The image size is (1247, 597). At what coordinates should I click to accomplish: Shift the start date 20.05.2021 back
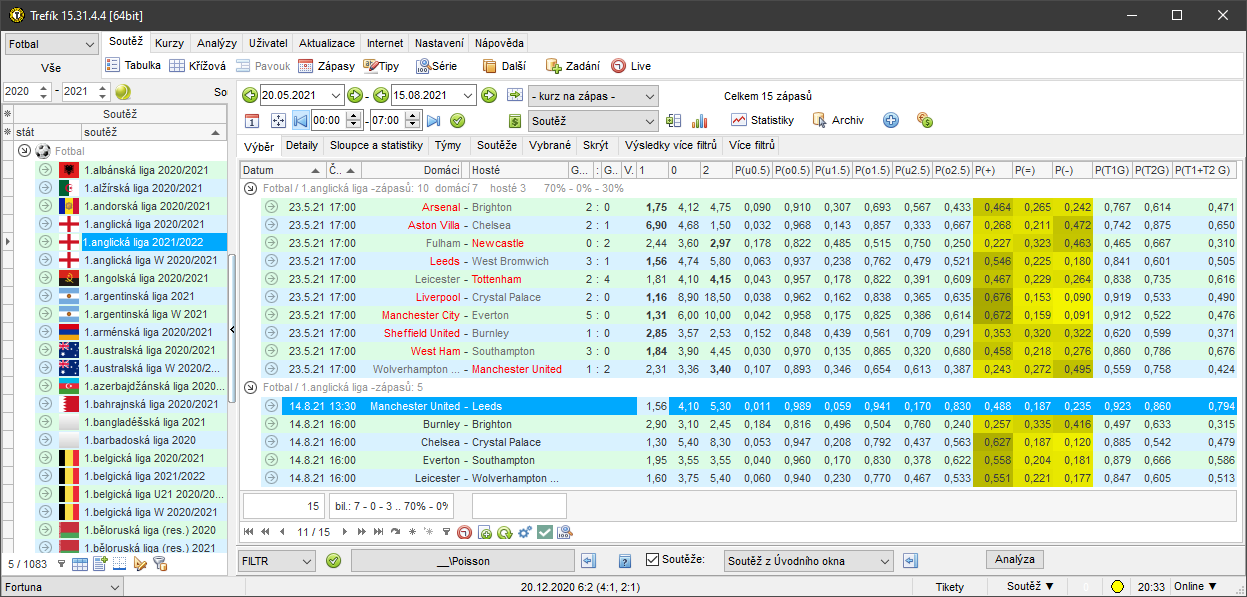(x=250, y=95)
